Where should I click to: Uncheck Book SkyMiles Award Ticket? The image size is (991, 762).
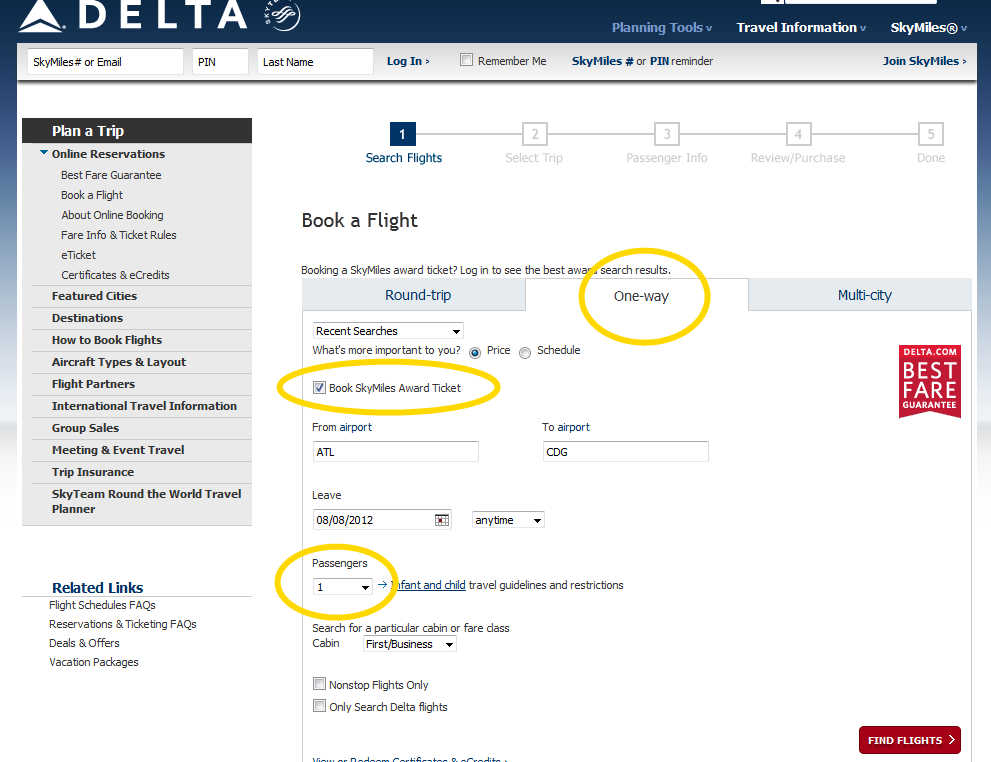pos(320,388)
